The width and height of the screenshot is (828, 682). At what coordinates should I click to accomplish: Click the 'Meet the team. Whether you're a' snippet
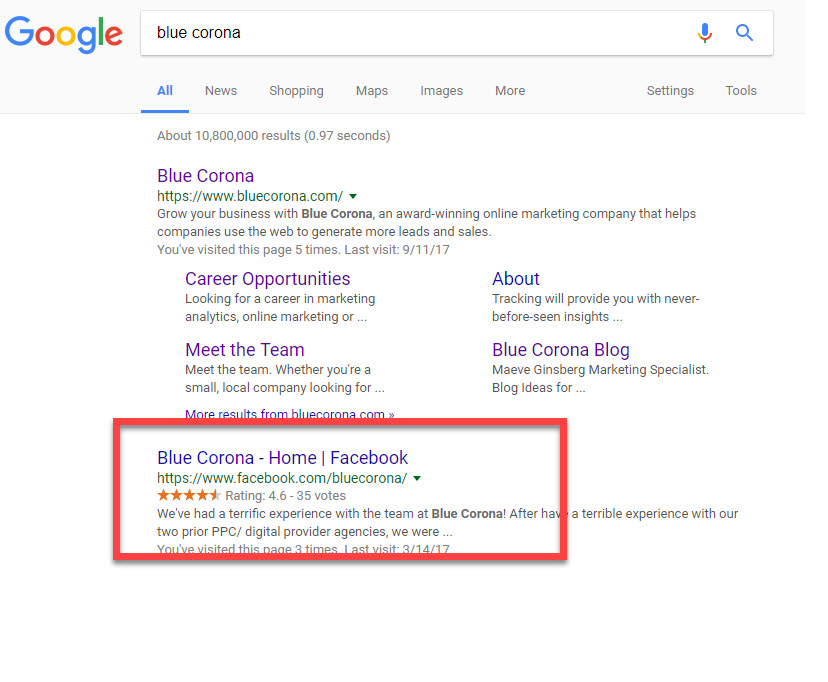click(x=285, y=378)
